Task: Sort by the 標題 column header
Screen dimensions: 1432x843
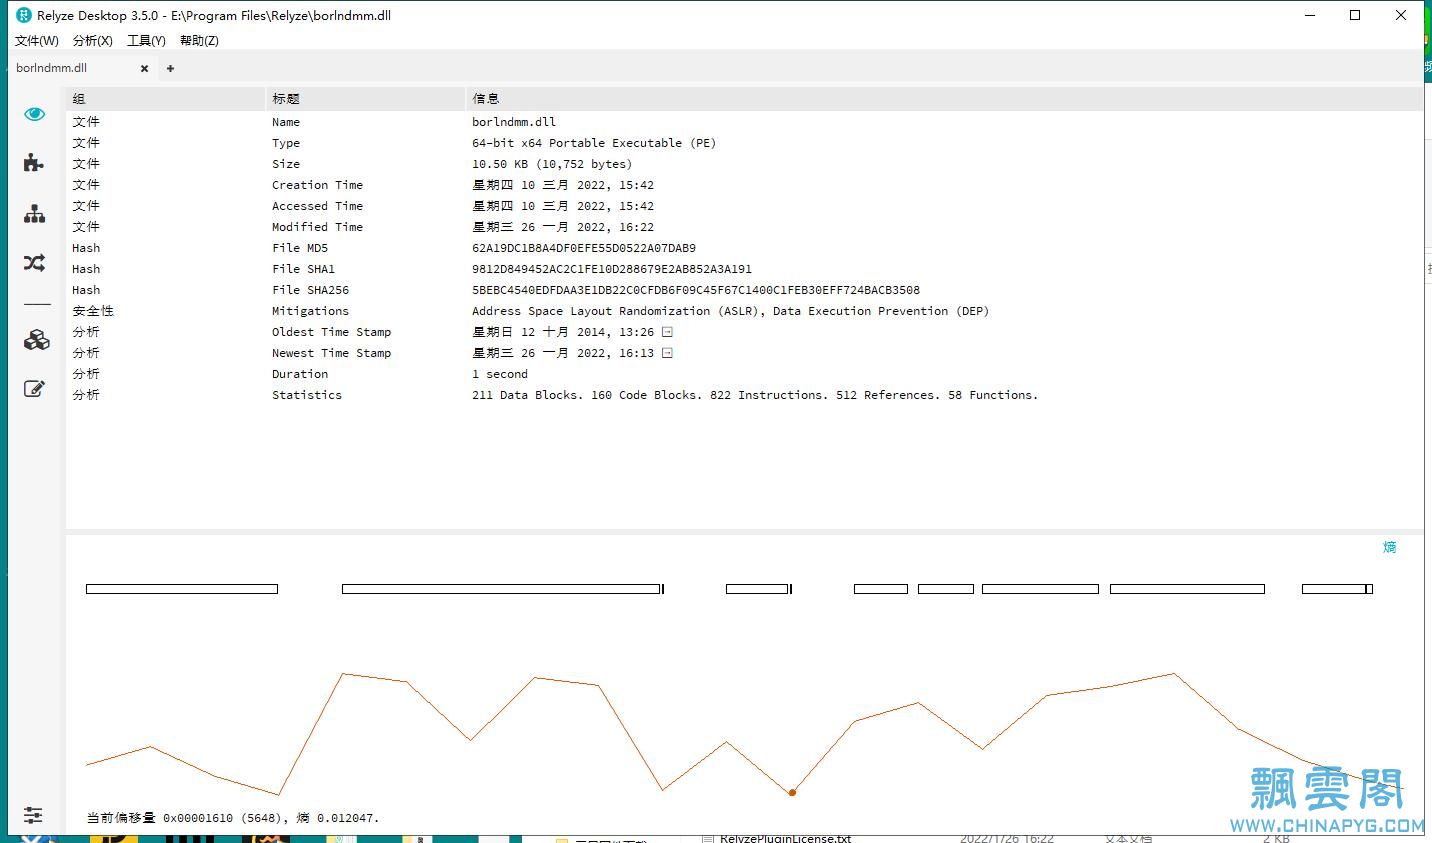Action: 365,99
